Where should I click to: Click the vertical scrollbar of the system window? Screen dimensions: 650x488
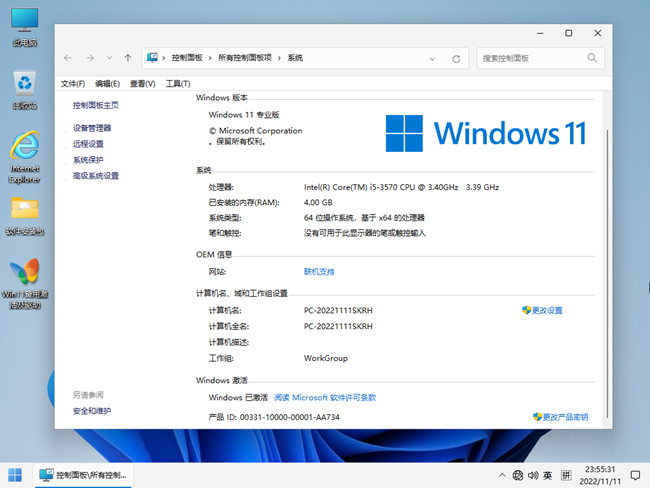point(607,274)
